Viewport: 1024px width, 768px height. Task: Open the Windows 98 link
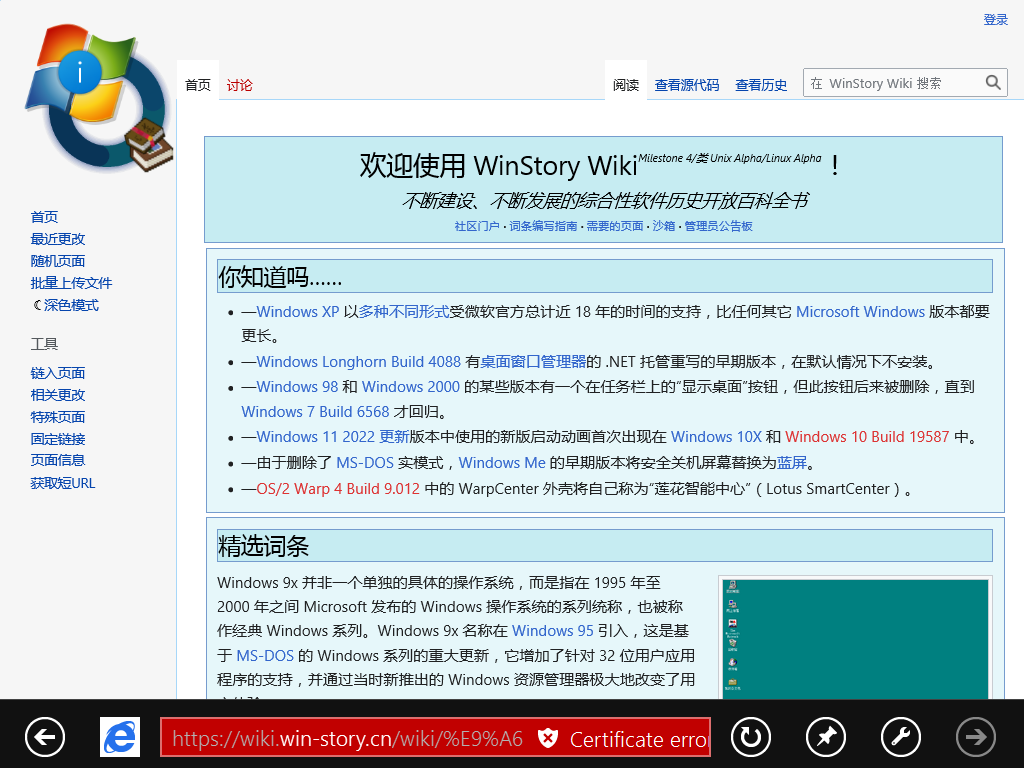pos(297,387)
